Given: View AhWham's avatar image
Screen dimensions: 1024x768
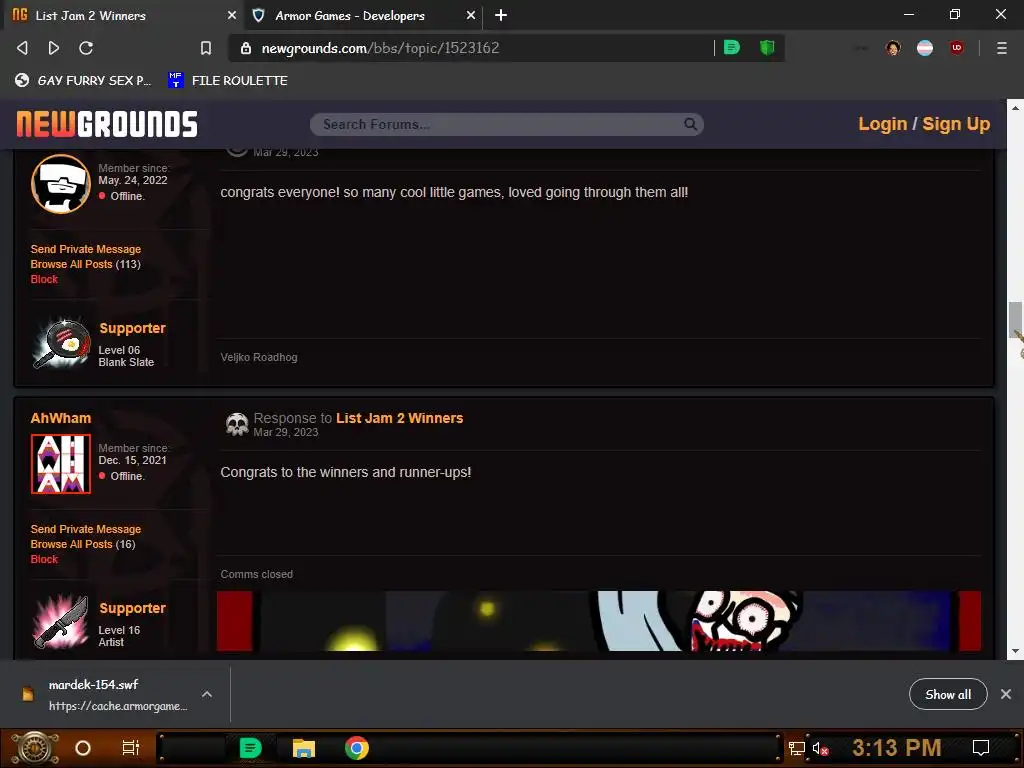Looking at the screenshot, I should point(61,464).
